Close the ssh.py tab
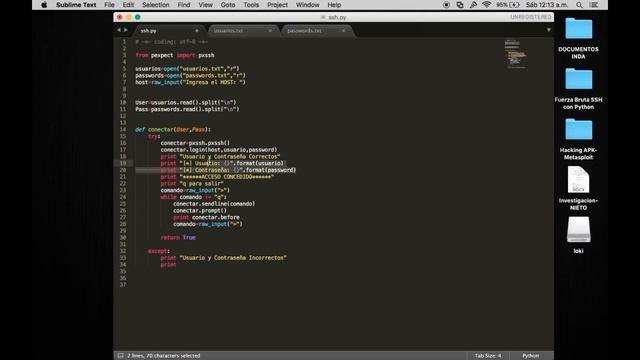Viewport: 640px width, 360px height. 197,31
